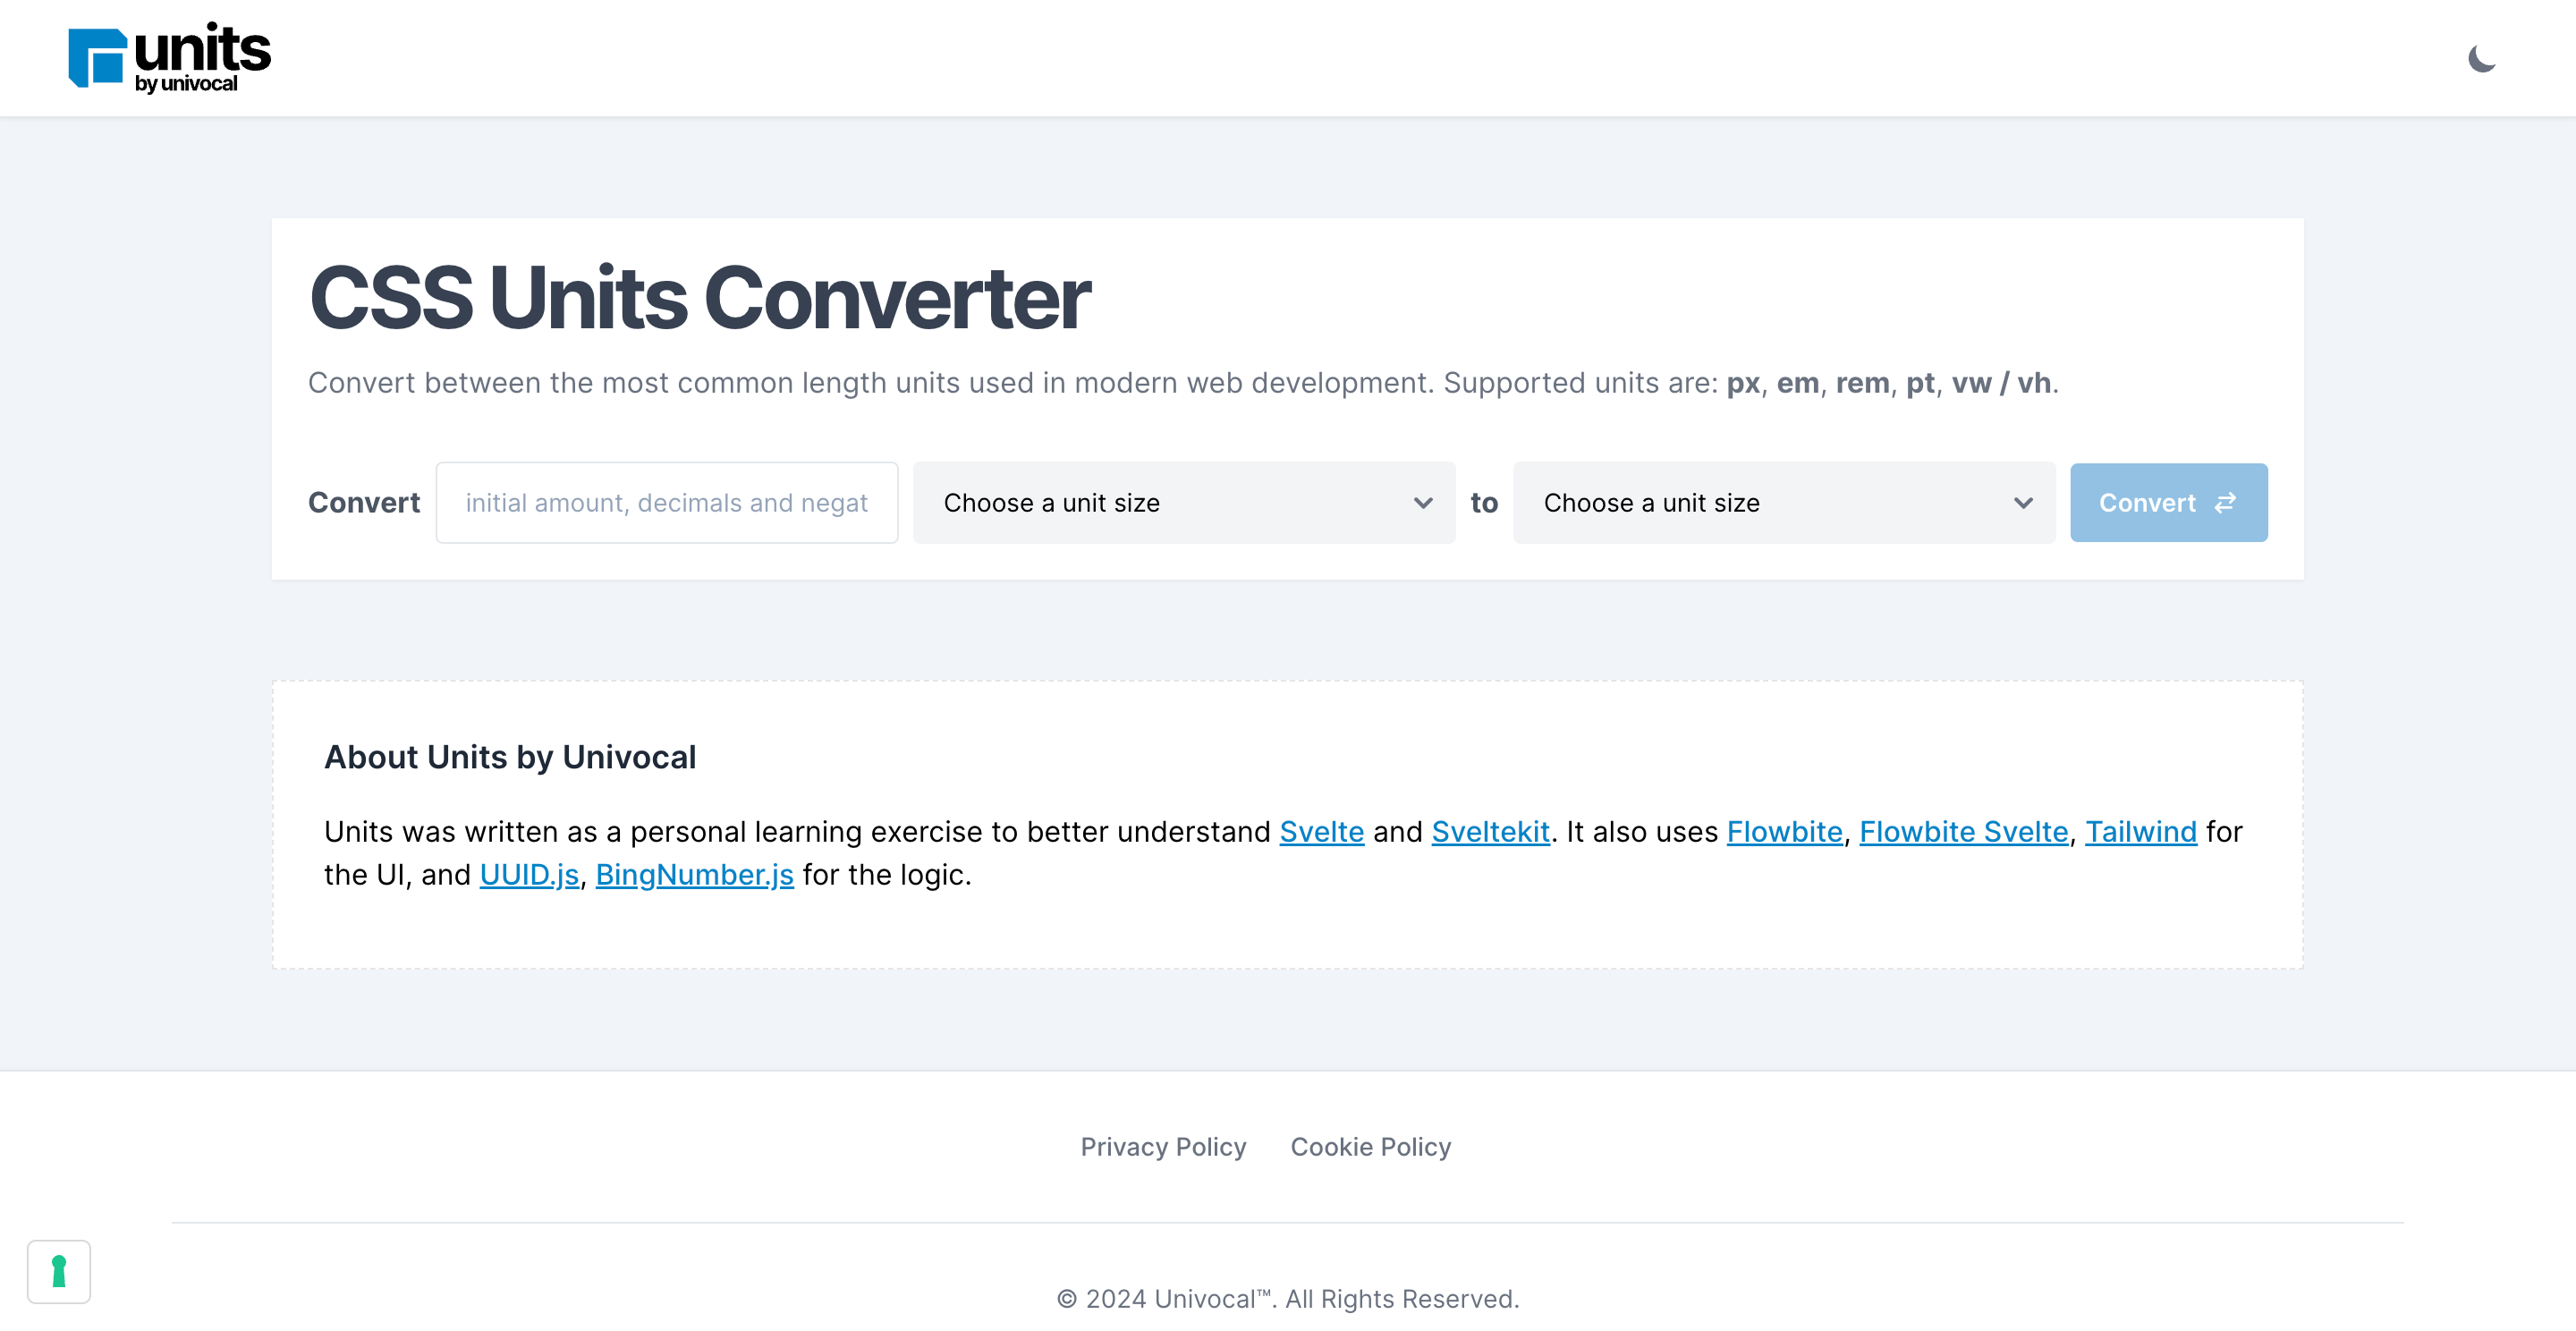Click the Units by Univocal logo

(x=169, y=58)
